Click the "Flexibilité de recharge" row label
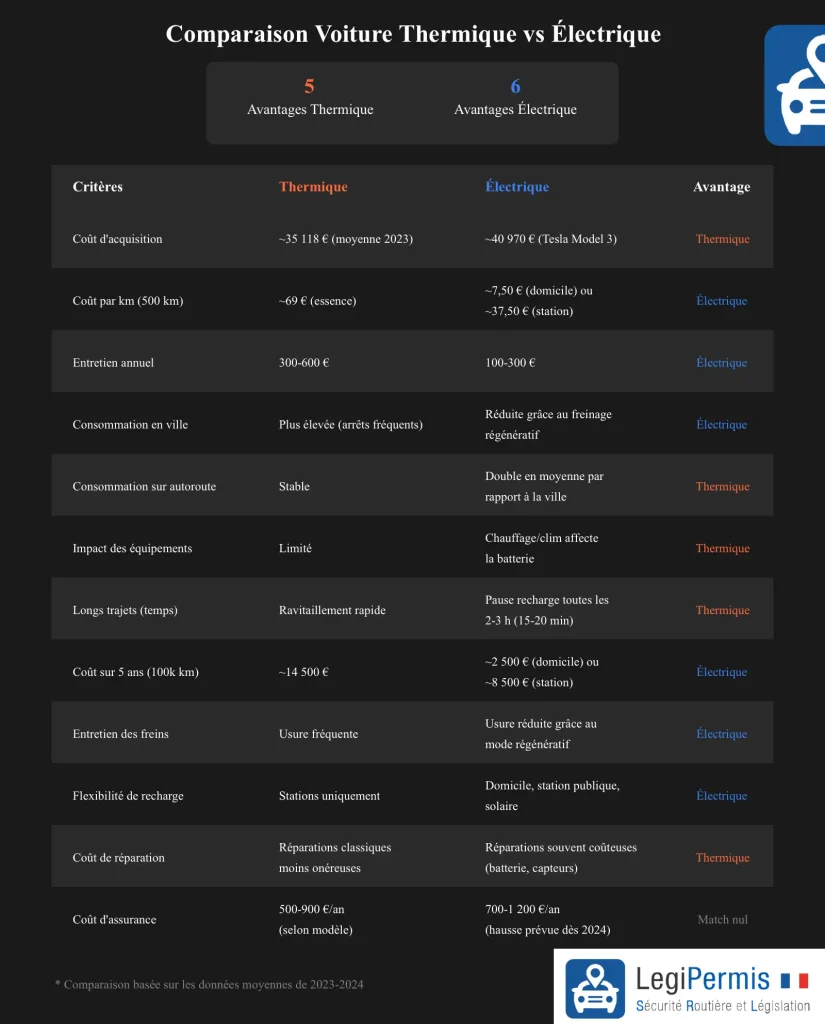 [x=128, y=796]
